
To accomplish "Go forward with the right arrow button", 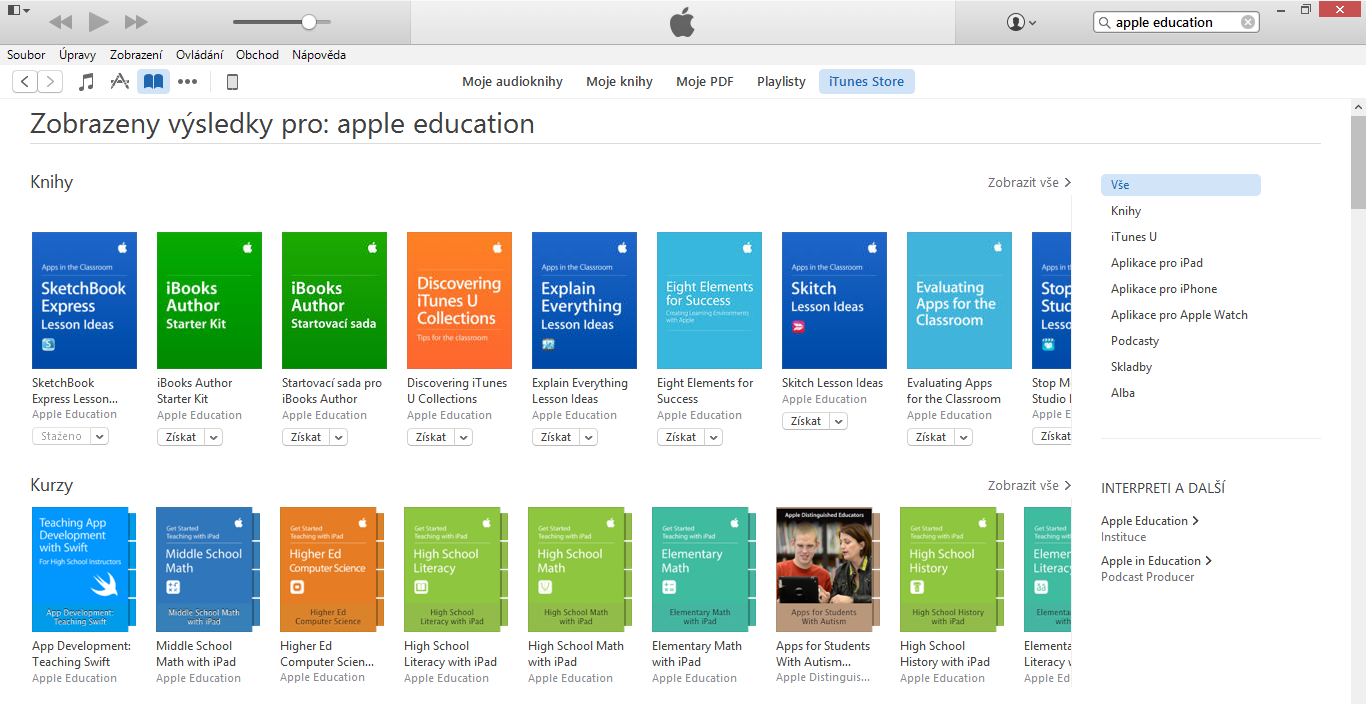I will click(x=50, y=82).
